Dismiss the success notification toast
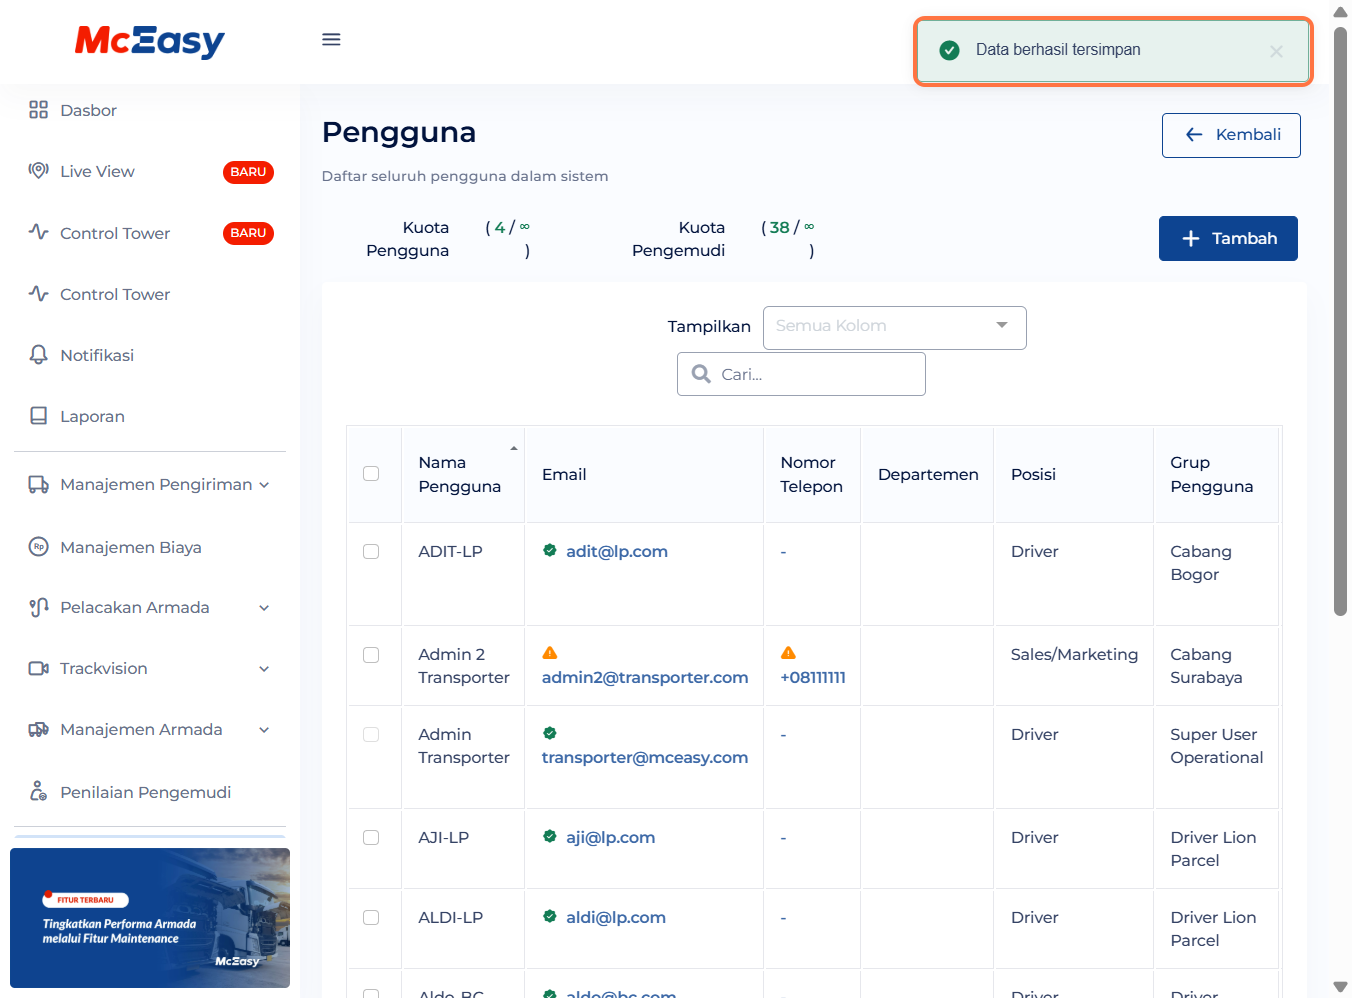The image size is (1352, 998). point(1276,52)
